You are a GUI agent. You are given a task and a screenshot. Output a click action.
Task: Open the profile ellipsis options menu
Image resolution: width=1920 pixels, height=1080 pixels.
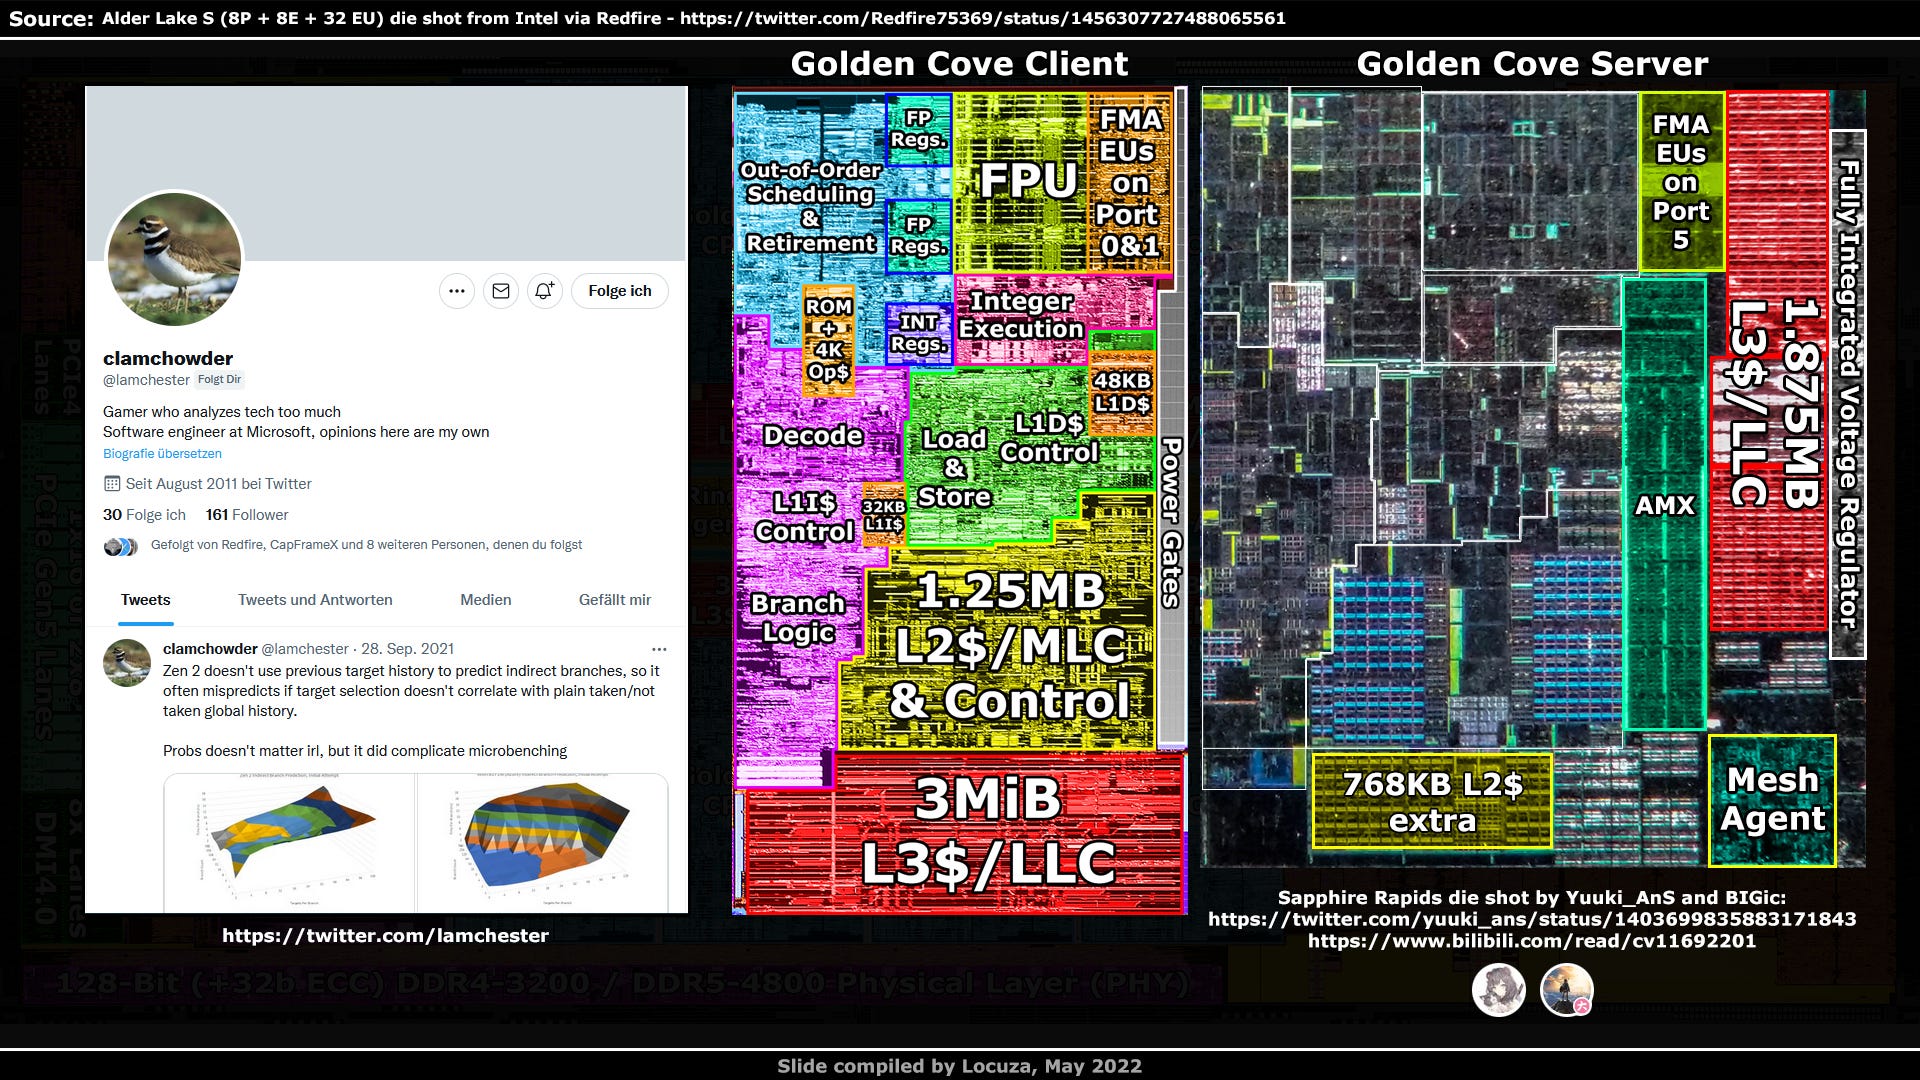click(x=457, y=290)
